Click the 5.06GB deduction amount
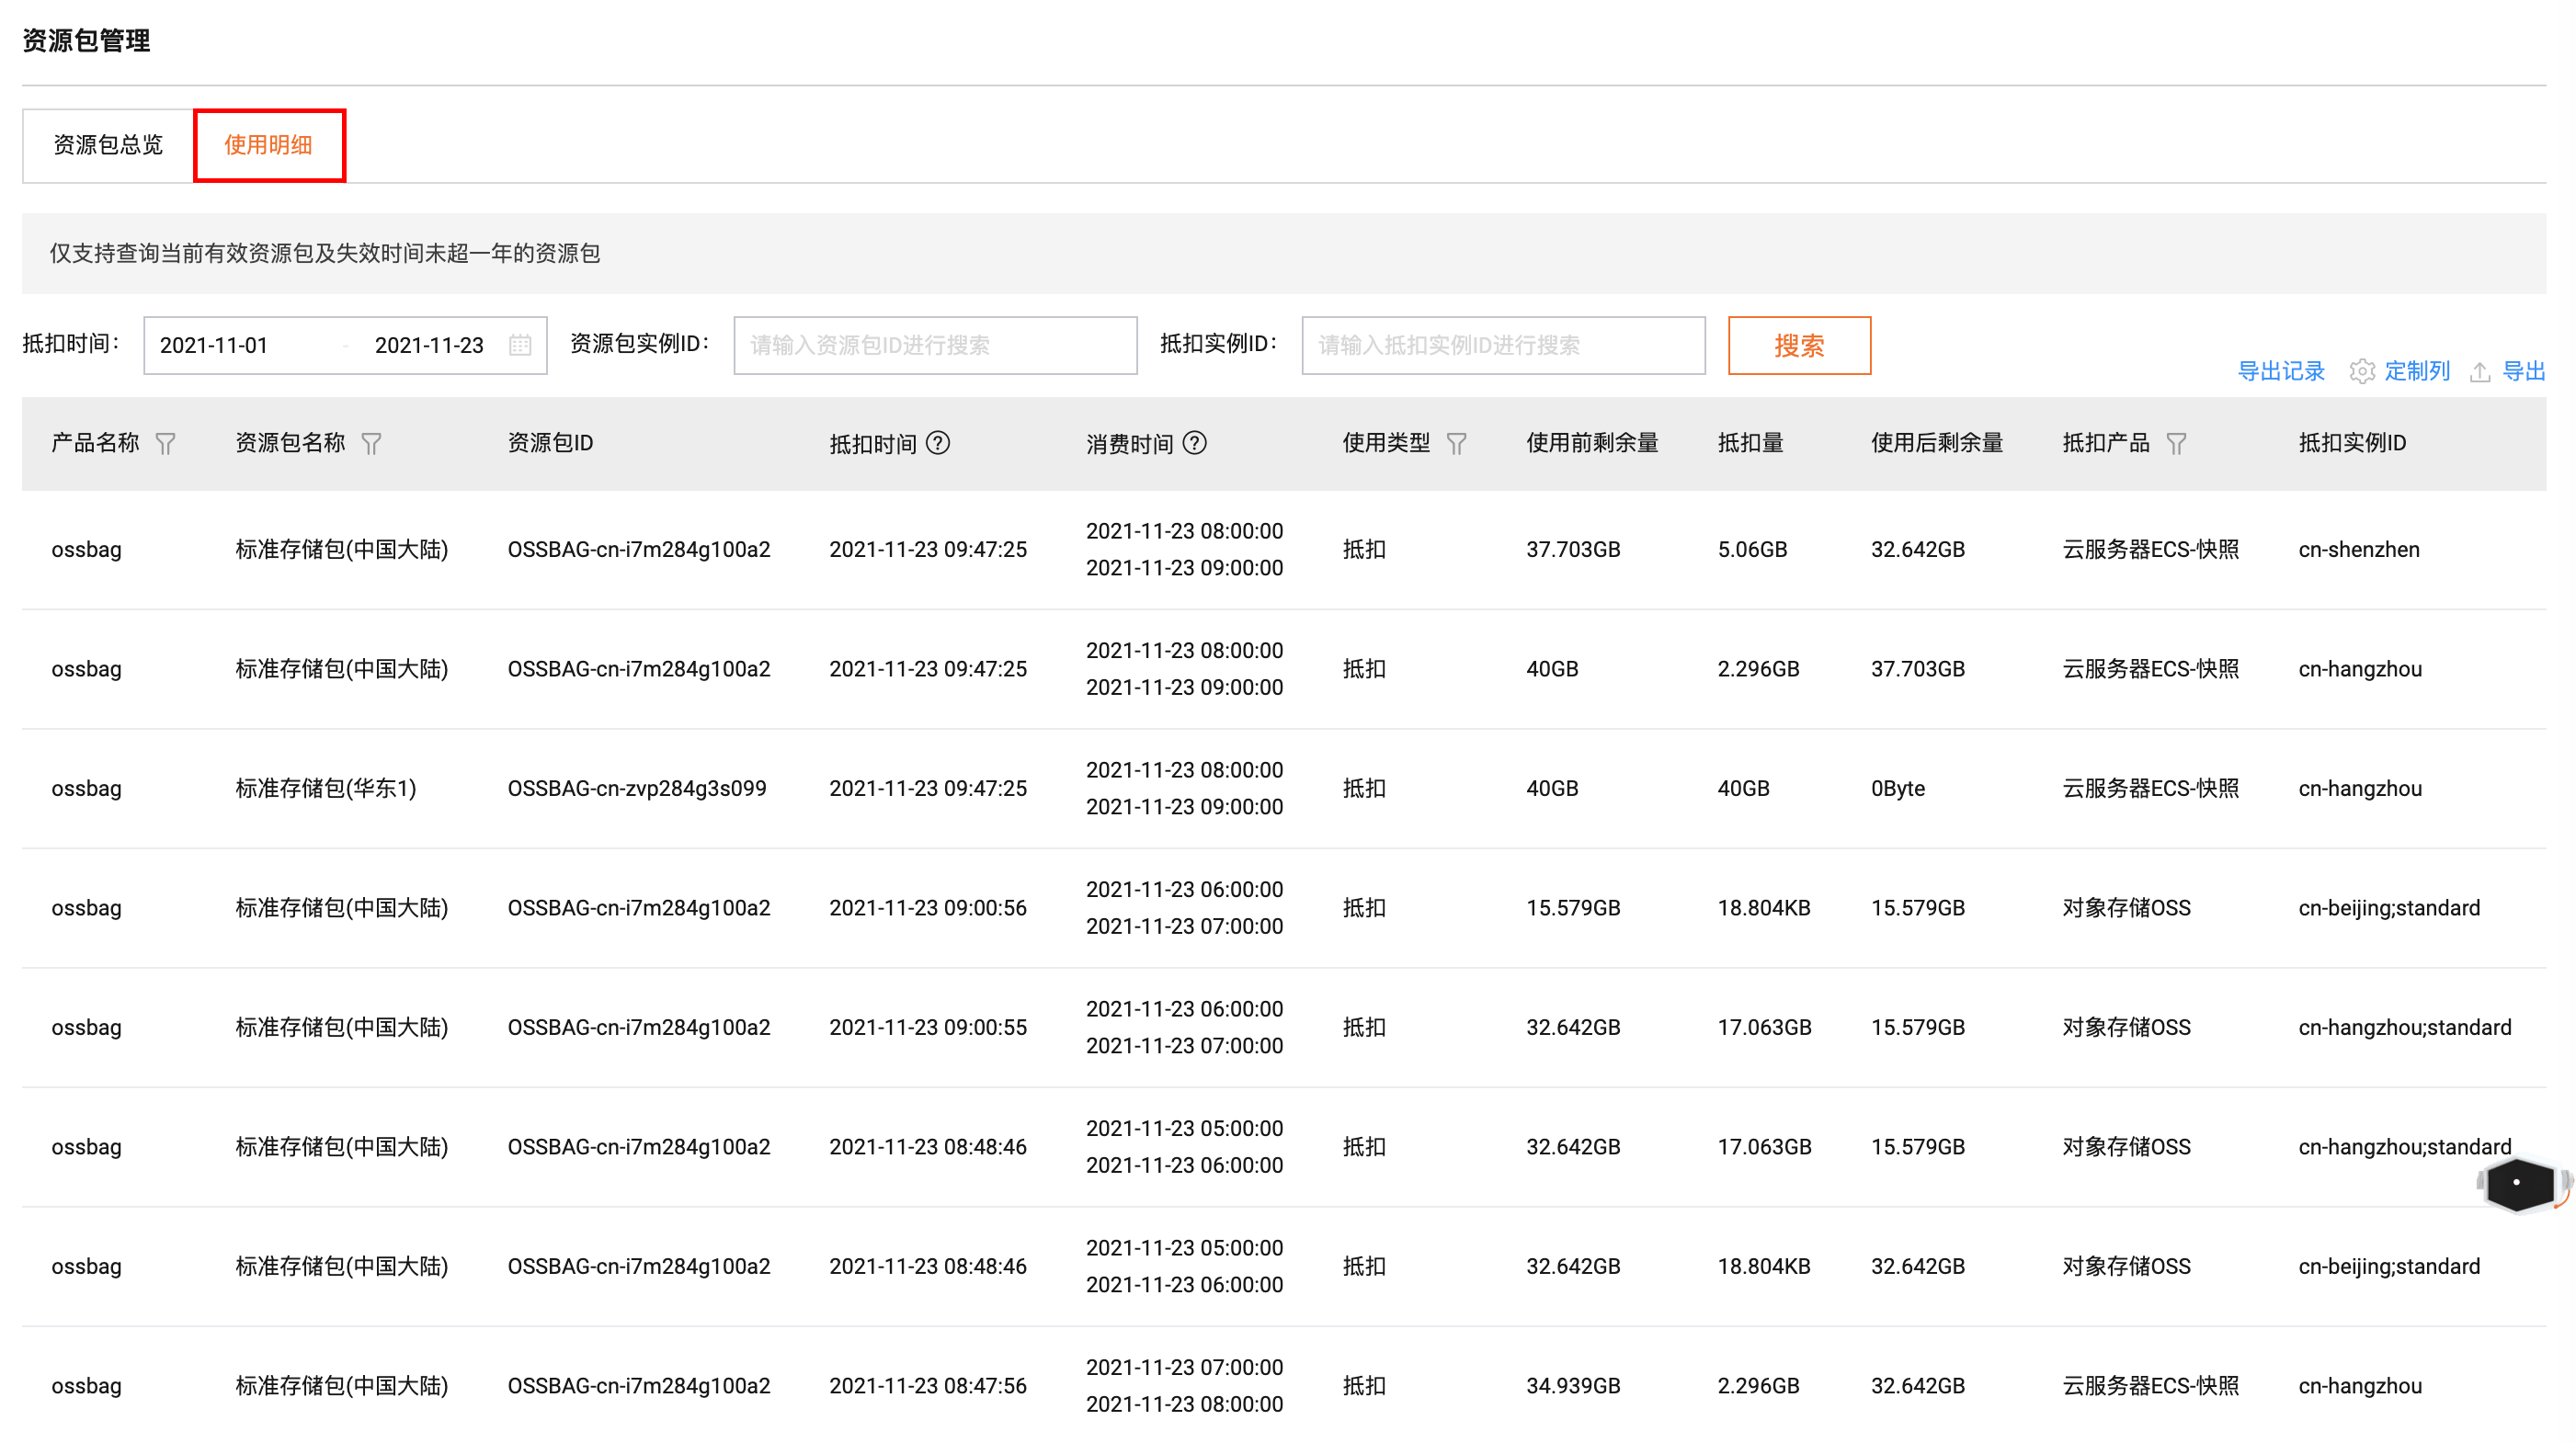The height and width of the screenshot is (1443, 2576). coord(1752,549)
